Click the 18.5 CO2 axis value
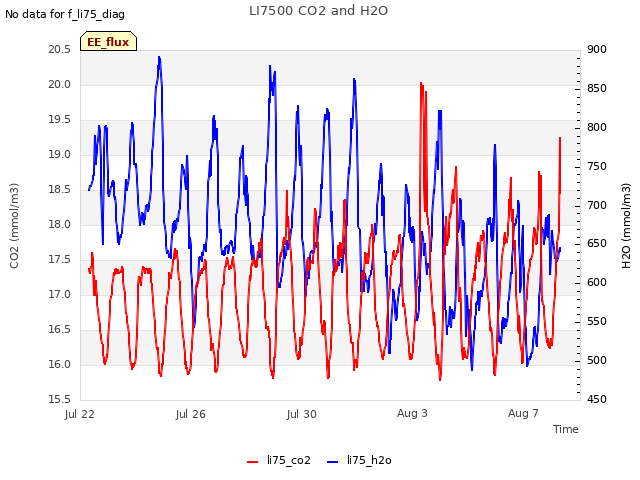The height and width of the screenshot is (480, 640). pos(60,189)
